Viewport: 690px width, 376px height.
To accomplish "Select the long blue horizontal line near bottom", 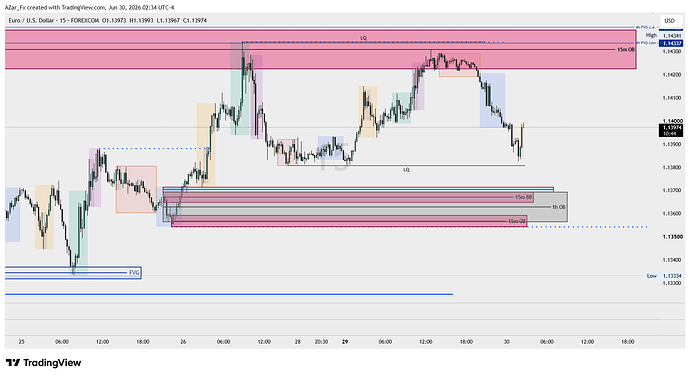I will tap(229, 294).
